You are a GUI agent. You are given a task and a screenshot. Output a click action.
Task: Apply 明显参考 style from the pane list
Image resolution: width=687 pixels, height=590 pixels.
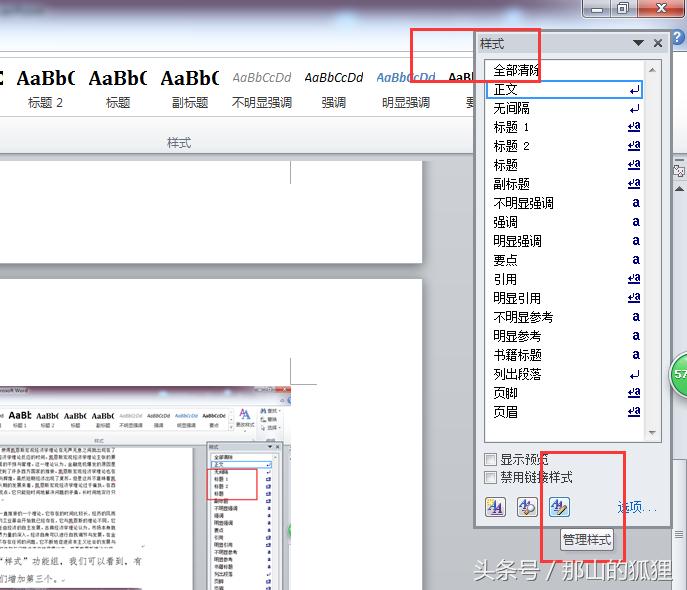(x=564, y=336)
